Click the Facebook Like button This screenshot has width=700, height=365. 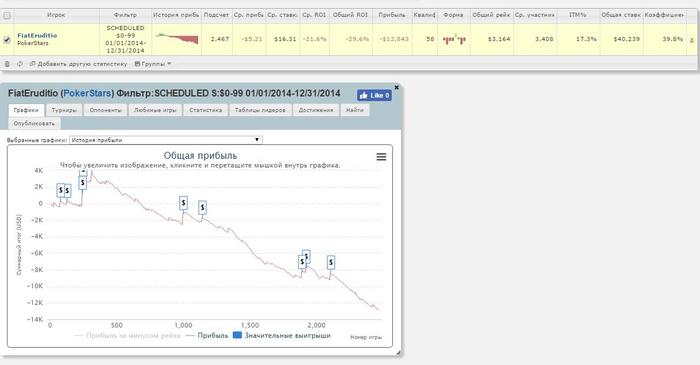coord(374,95)
